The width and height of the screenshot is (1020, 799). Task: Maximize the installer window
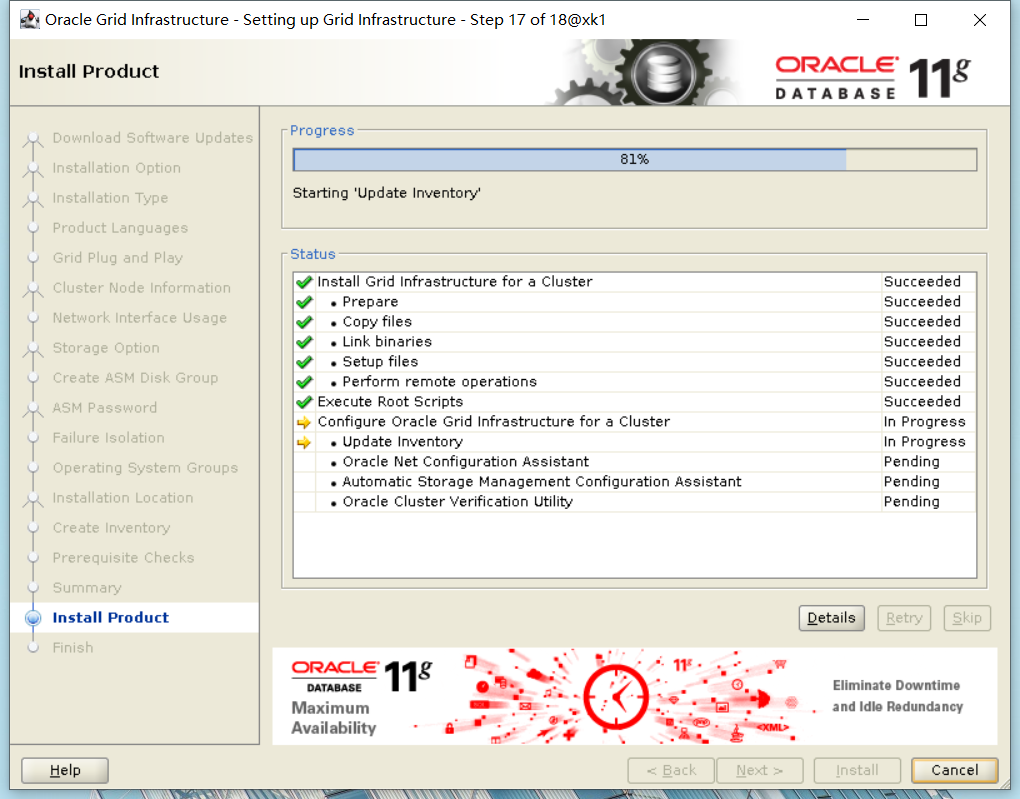click(920, 20)
